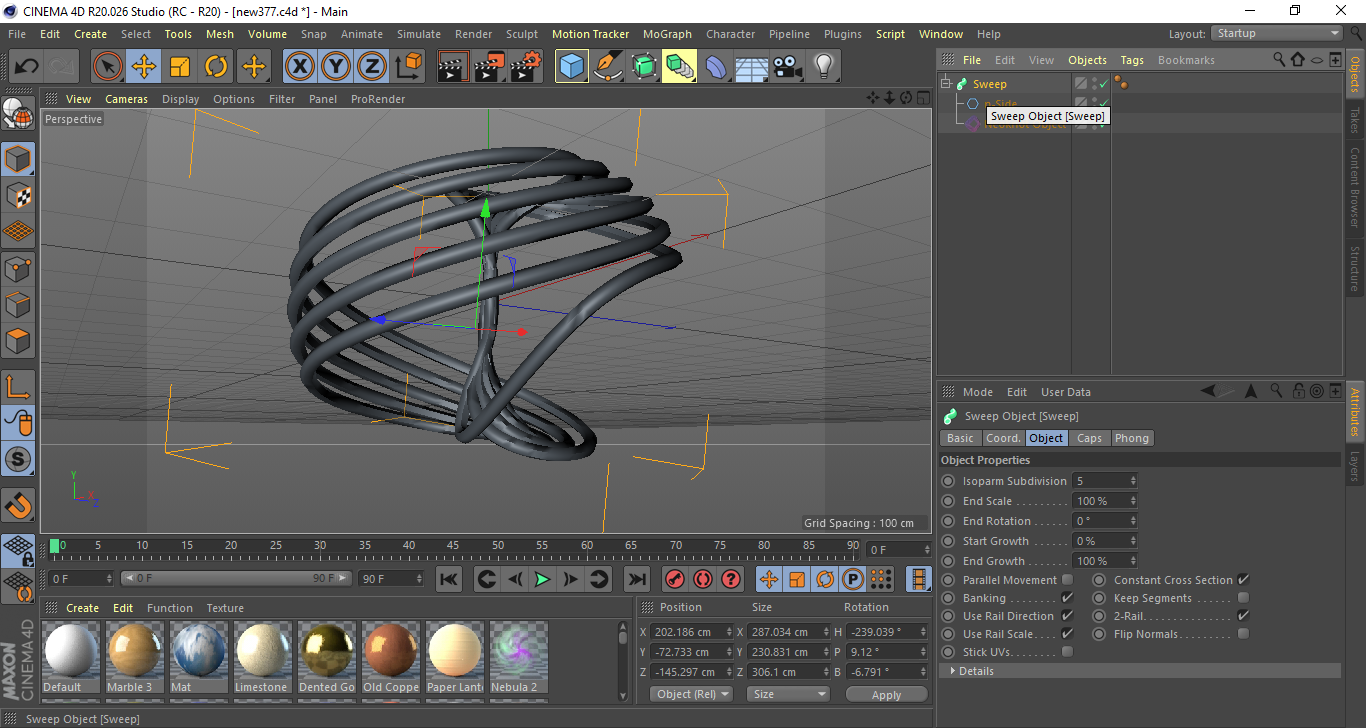Open Object (Rel) coordinate dropdown

(x=691, y=694)
